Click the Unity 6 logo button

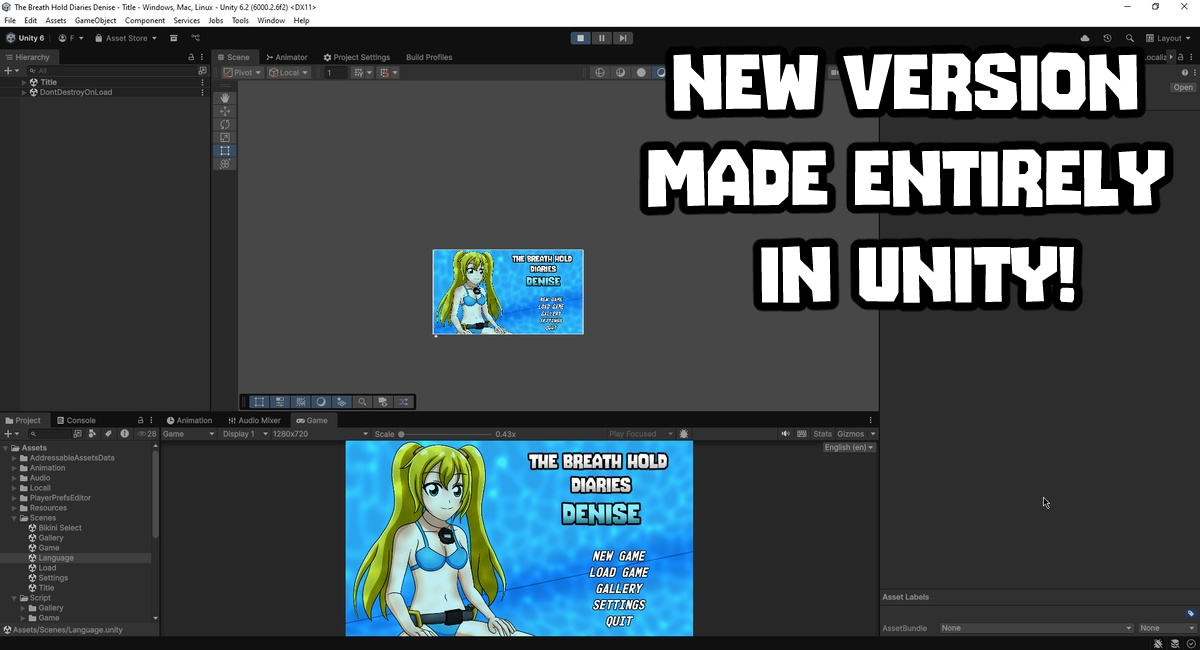25,38
